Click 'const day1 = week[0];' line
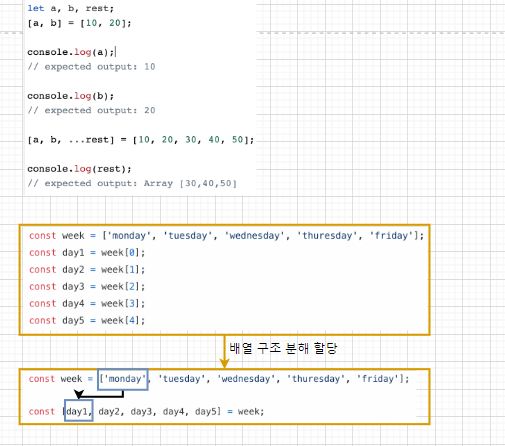This screenshot has width=505, height=446. click(x=87, y=253)
